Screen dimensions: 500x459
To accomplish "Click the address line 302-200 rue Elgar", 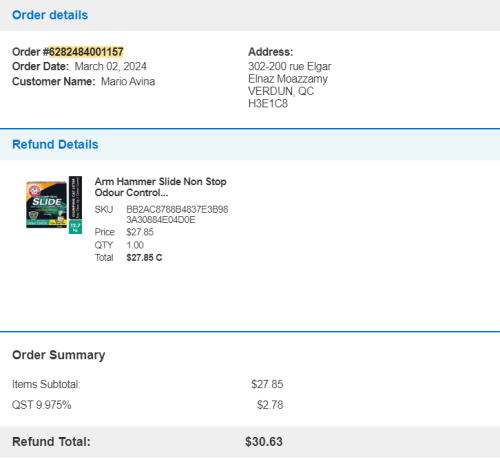I will click(x=289, y=66).
